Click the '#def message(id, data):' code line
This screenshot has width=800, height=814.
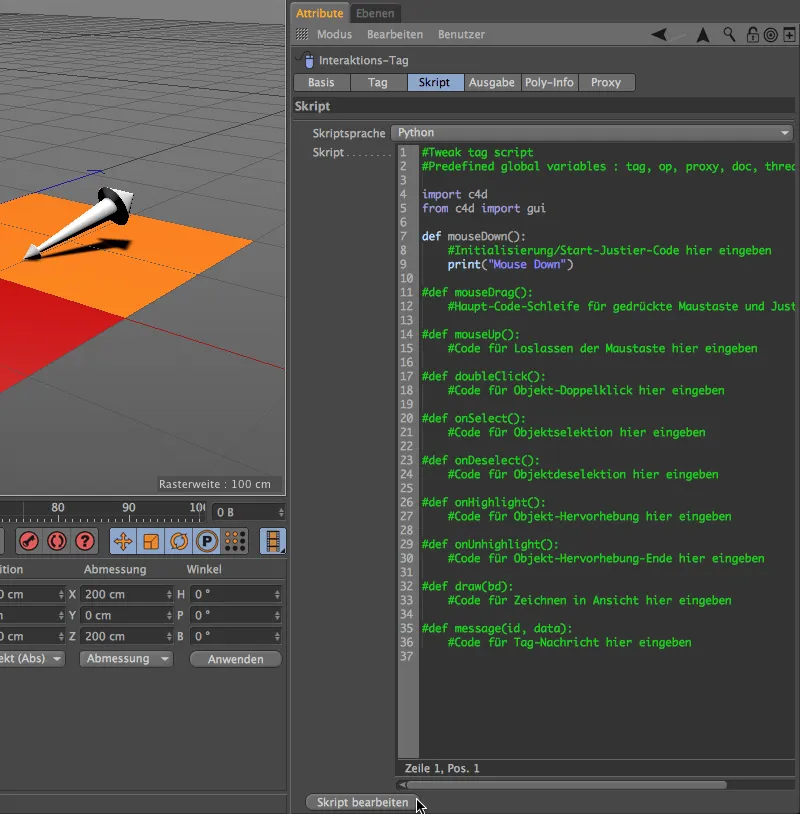pos(497,629)
